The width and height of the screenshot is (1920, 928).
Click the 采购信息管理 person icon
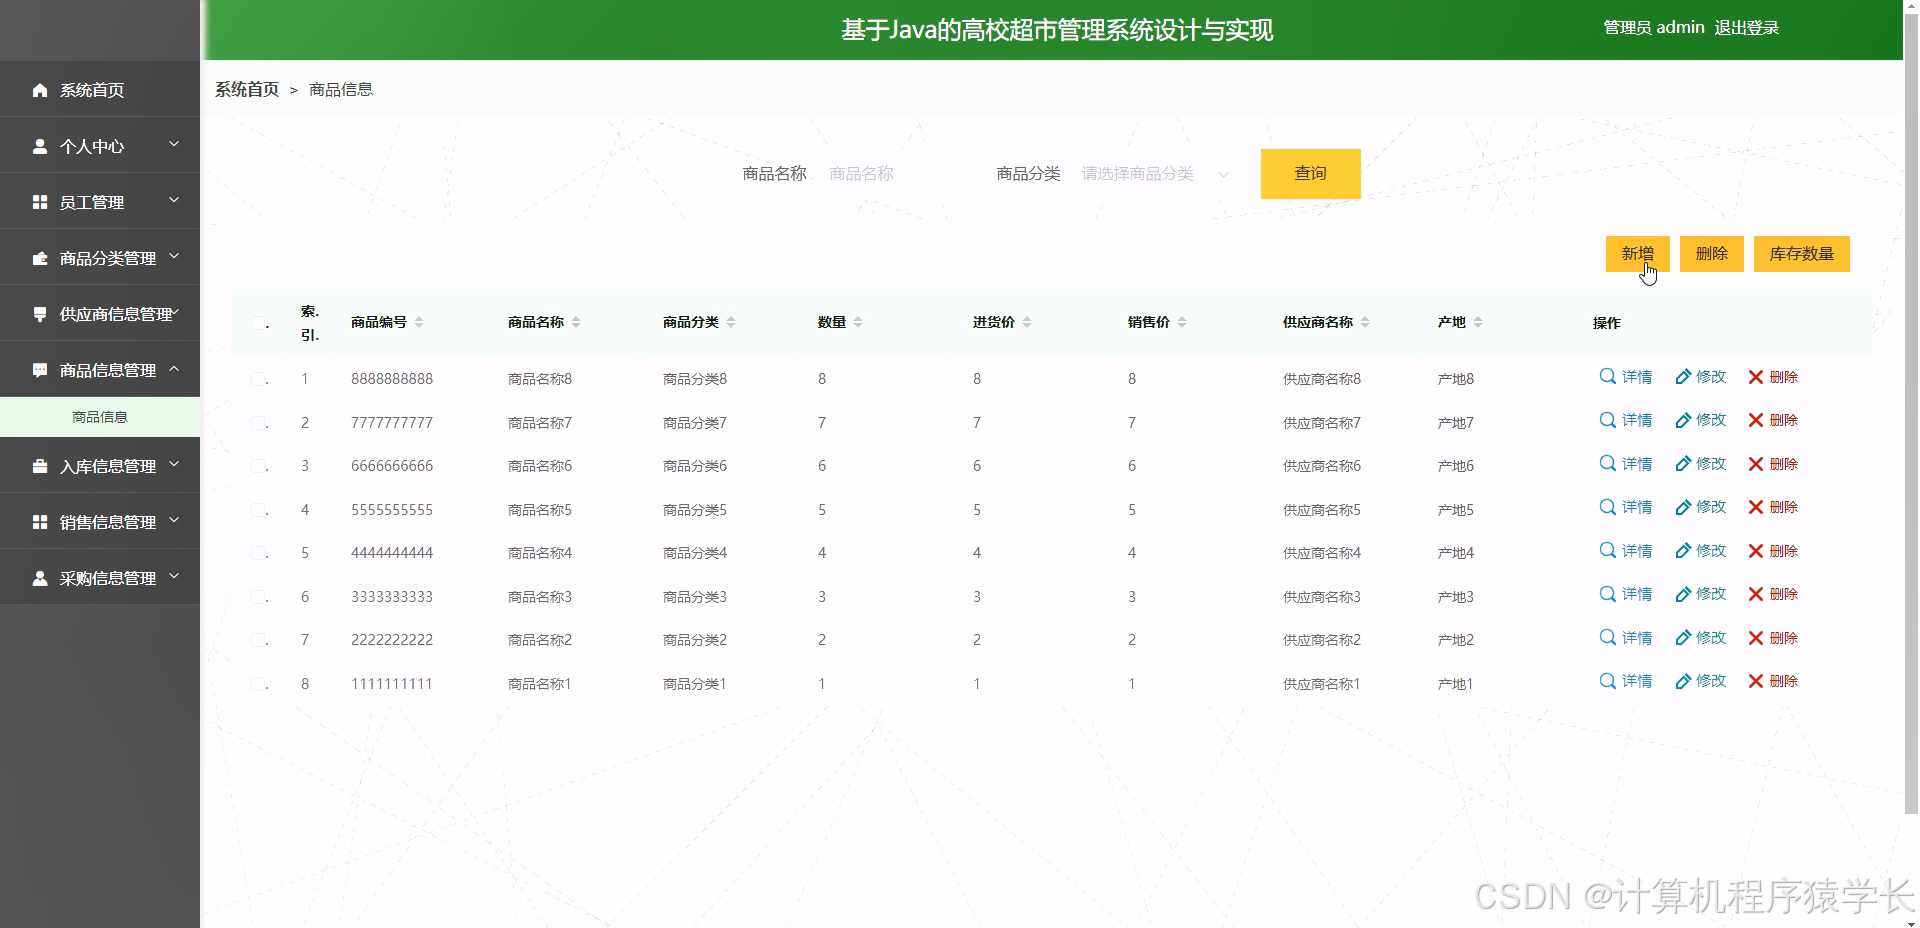pyautogui.click(x=40, y=577)
